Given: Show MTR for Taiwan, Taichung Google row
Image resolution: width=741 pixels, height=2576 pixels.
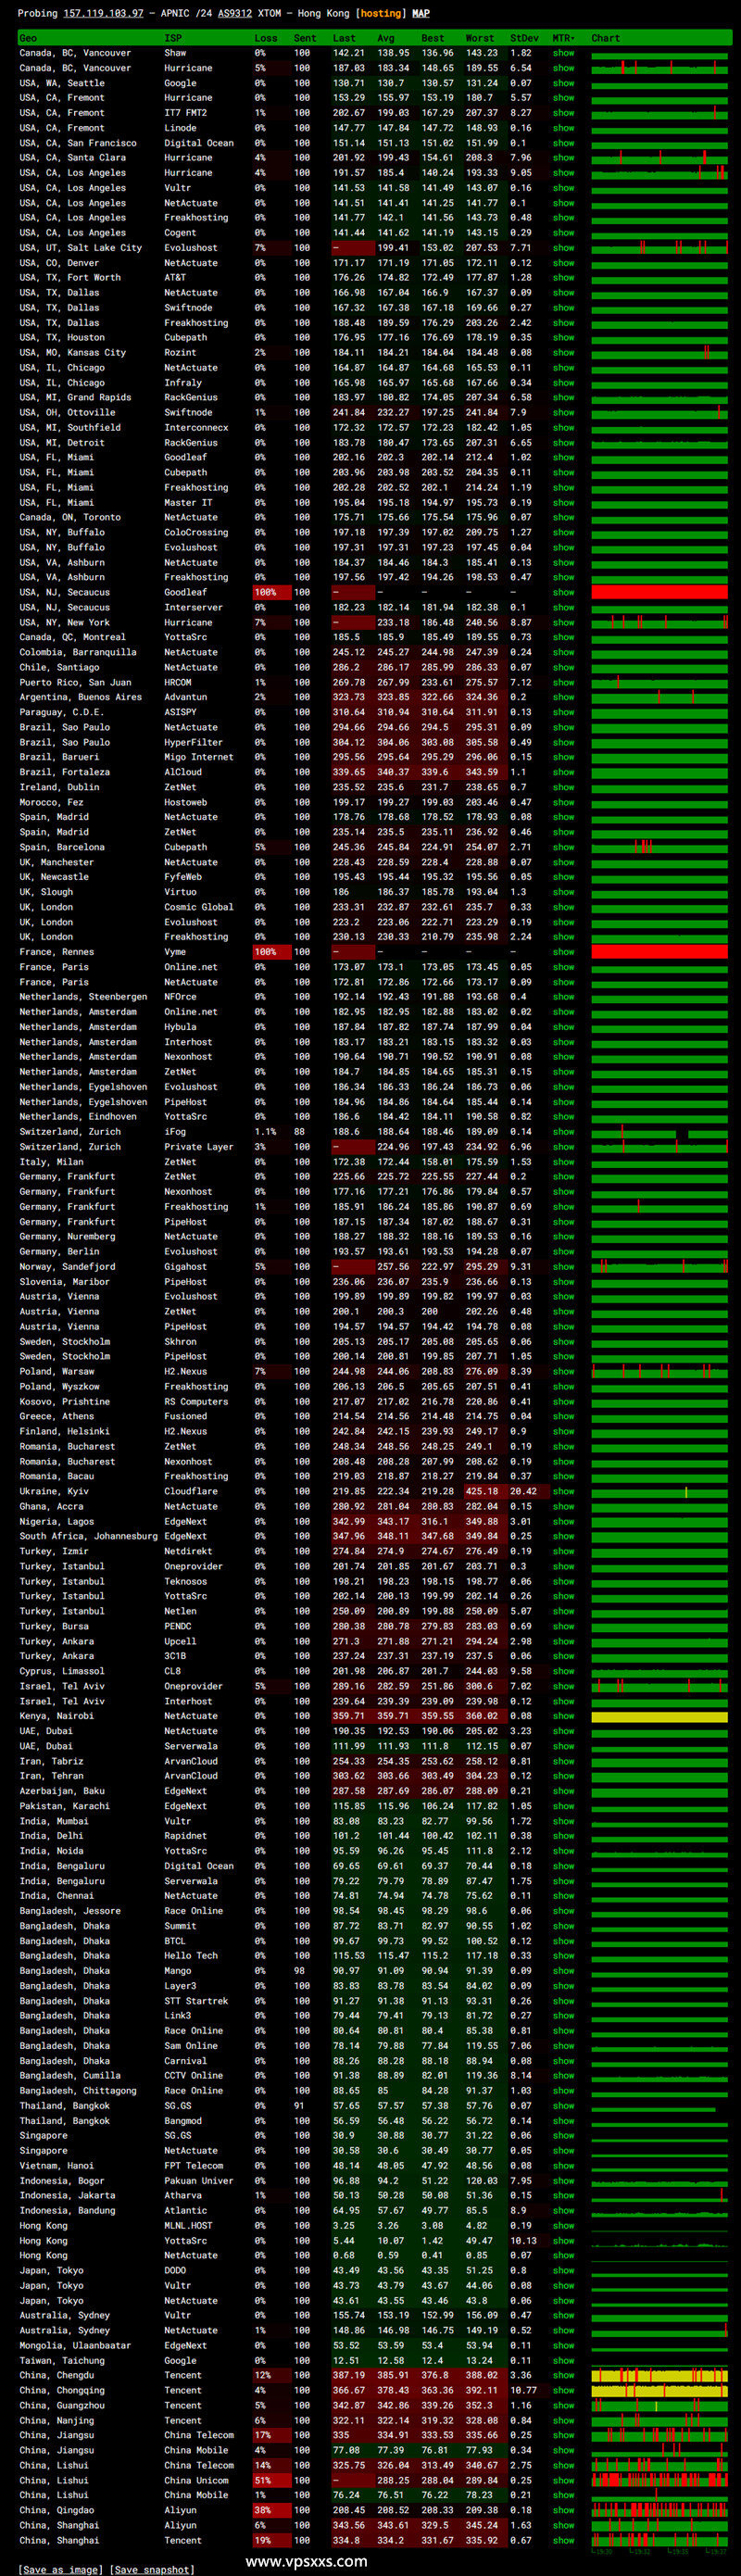Looking at the screenshot, I should tap(564, 2360).
